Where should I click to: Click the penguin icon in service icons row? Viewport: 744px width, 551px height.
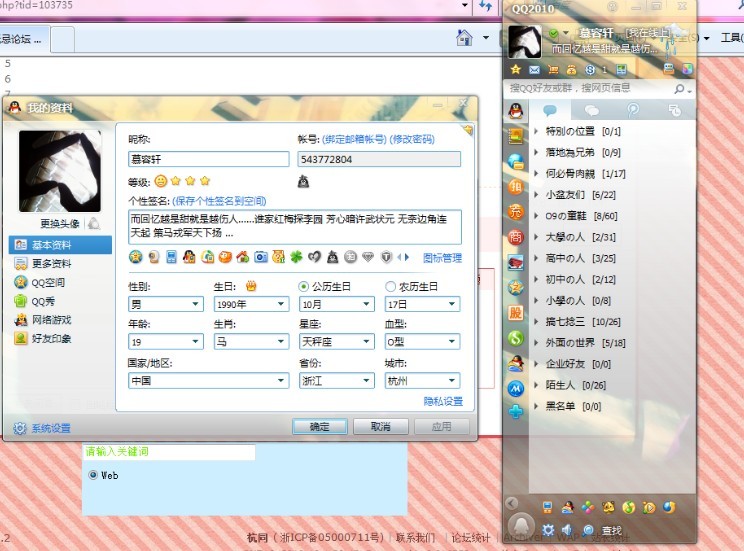click(189, 257)
